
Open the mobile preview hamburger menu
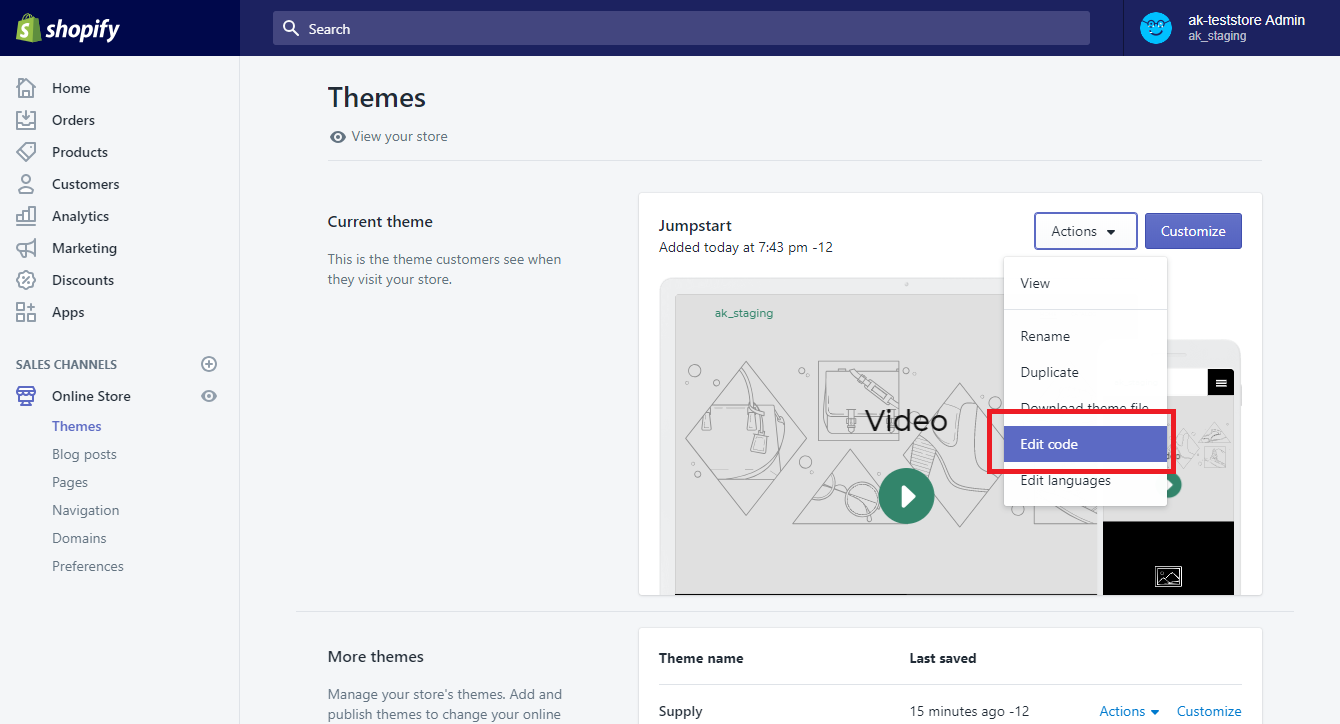click(1220, 382)
